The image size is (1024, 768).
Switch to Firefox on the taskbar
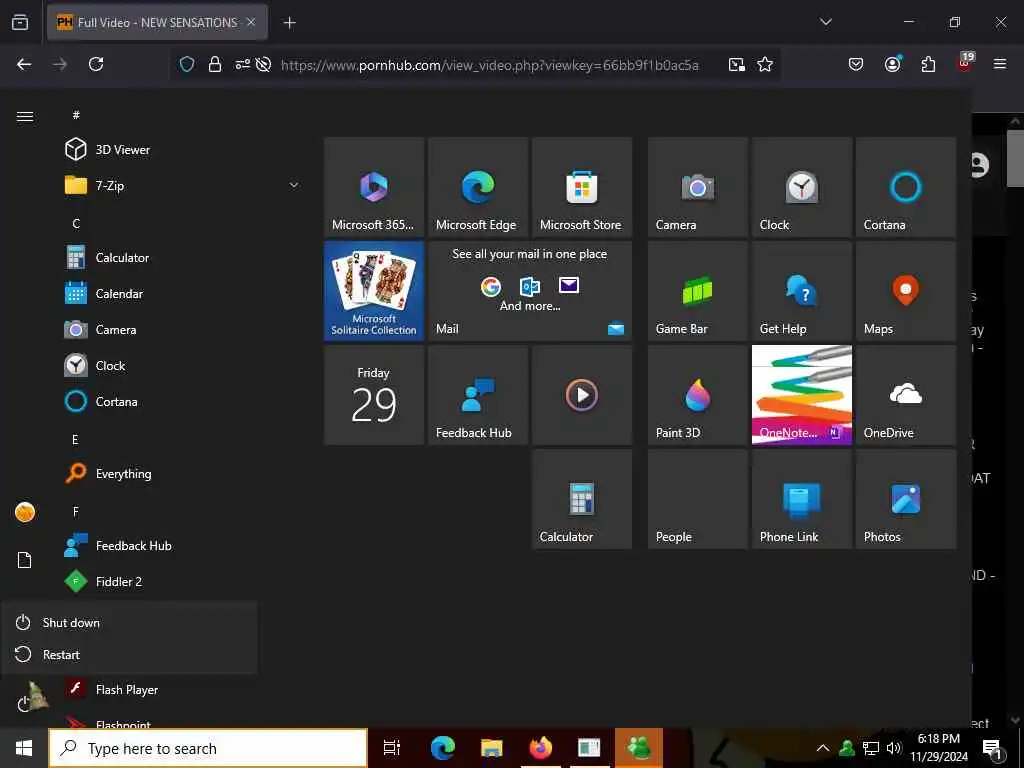[541, 748]
